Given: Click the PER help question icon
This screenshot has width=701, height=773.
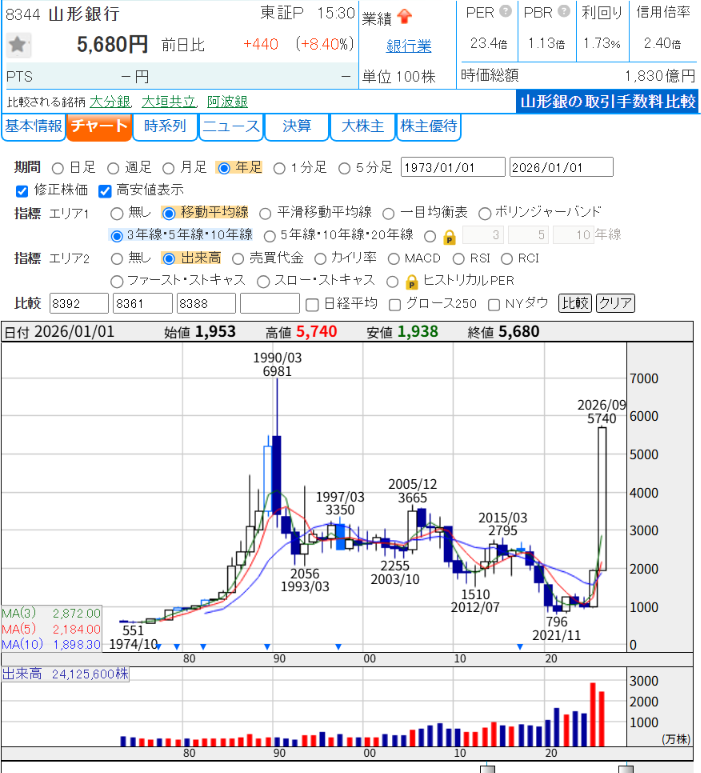Looking at the screenshot, I should click(506, 11).
